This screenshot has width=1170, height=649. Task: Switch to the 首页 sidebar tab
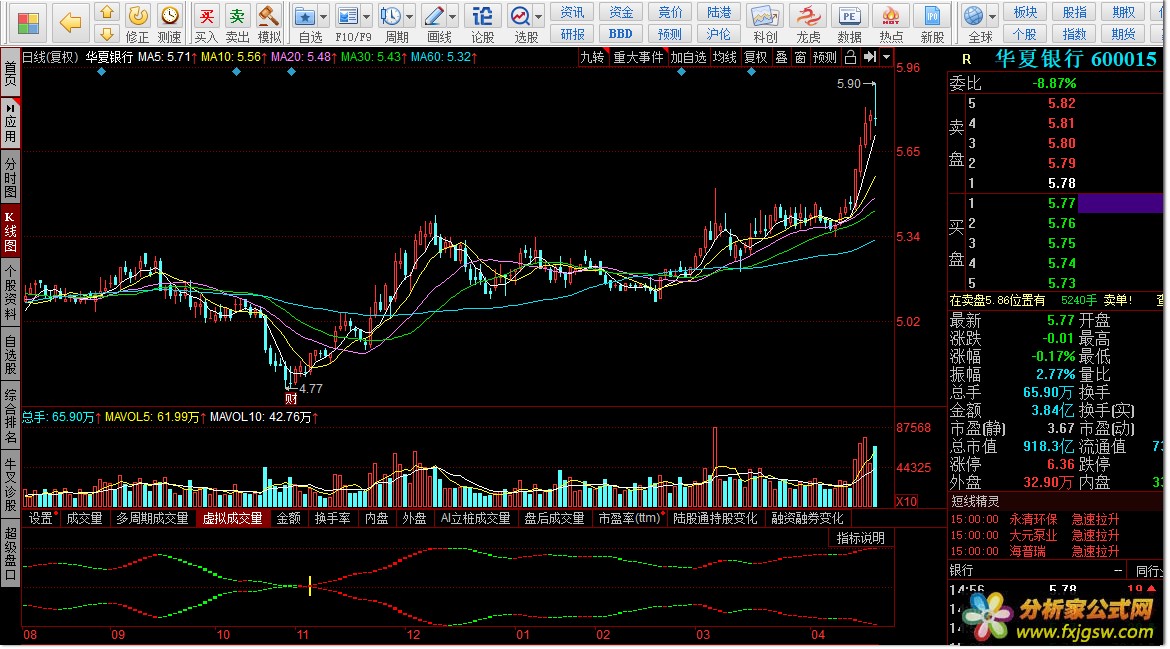(10, 75)
